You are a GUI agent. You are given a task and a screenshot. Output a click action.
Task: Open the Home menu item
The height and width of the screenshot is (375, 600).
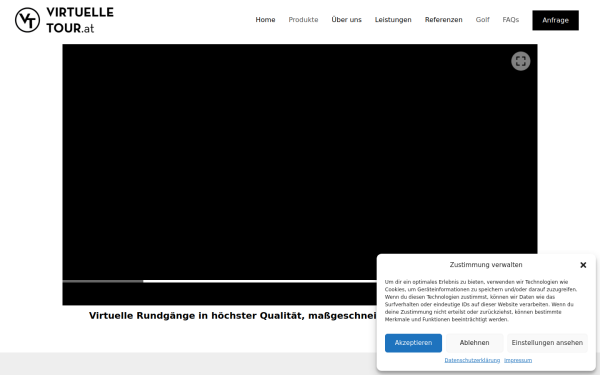[265, 20]
